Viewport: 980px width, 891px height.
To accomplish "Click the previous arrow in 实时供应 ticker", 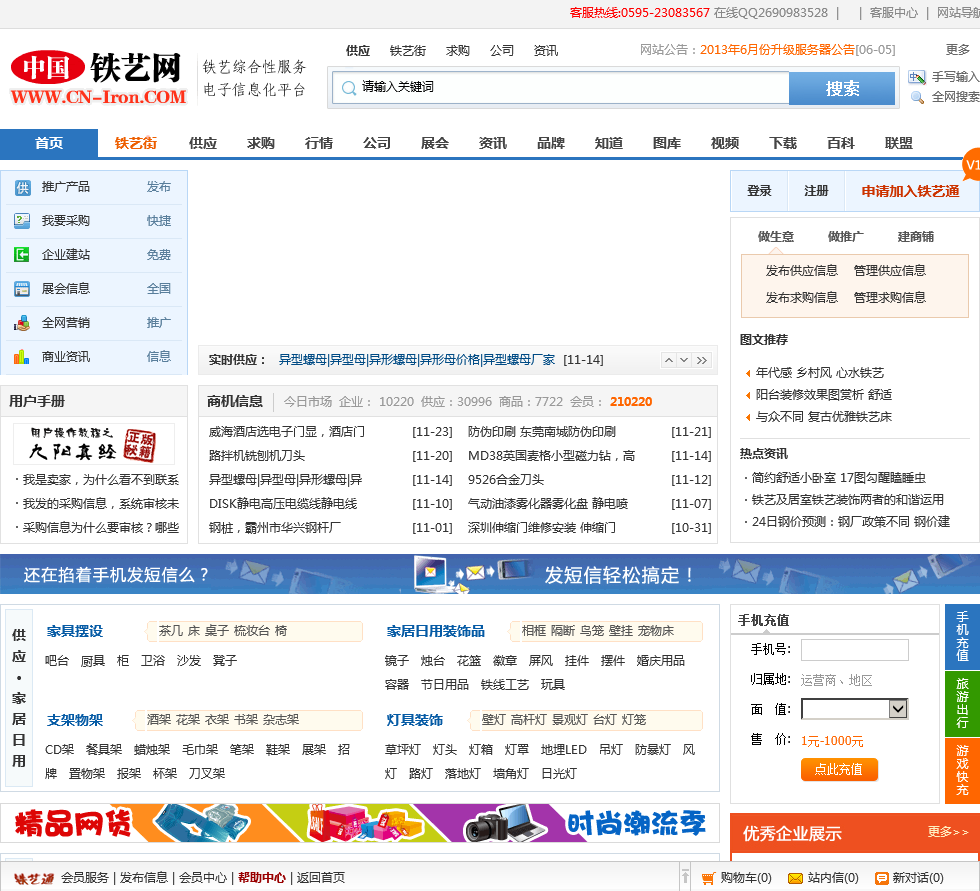I will click(x=669, y=360).
